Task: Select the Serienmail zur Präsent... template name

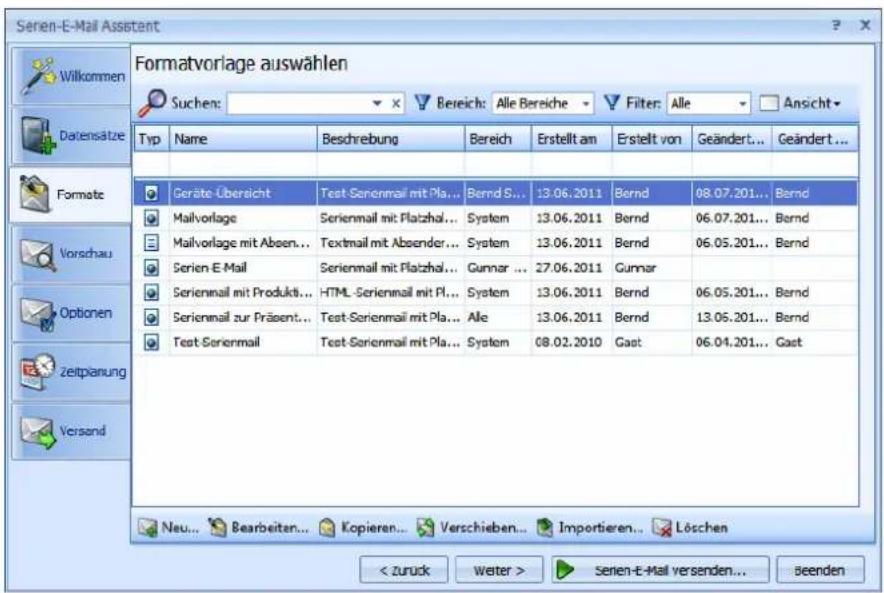Action: (x=242, y=317)
